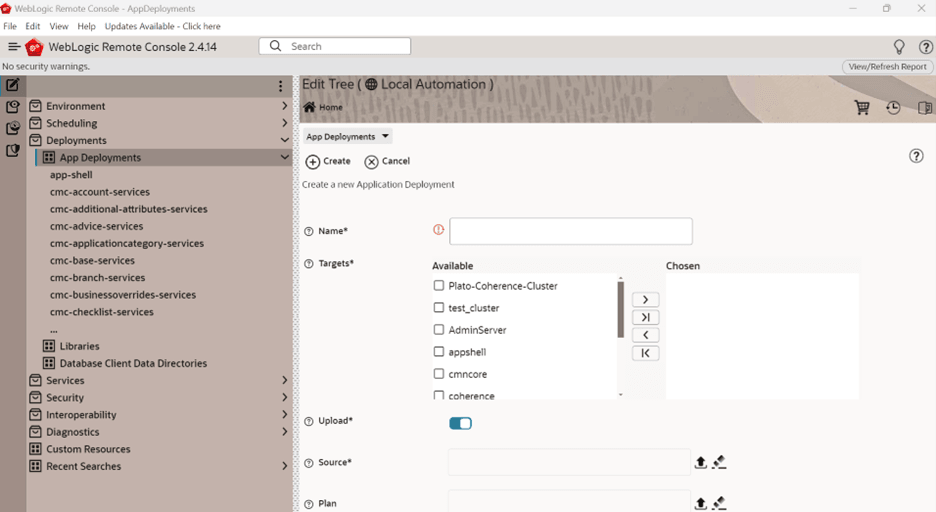Expand the Environment tree node
The image size is (936, 512).
(285, 106)
